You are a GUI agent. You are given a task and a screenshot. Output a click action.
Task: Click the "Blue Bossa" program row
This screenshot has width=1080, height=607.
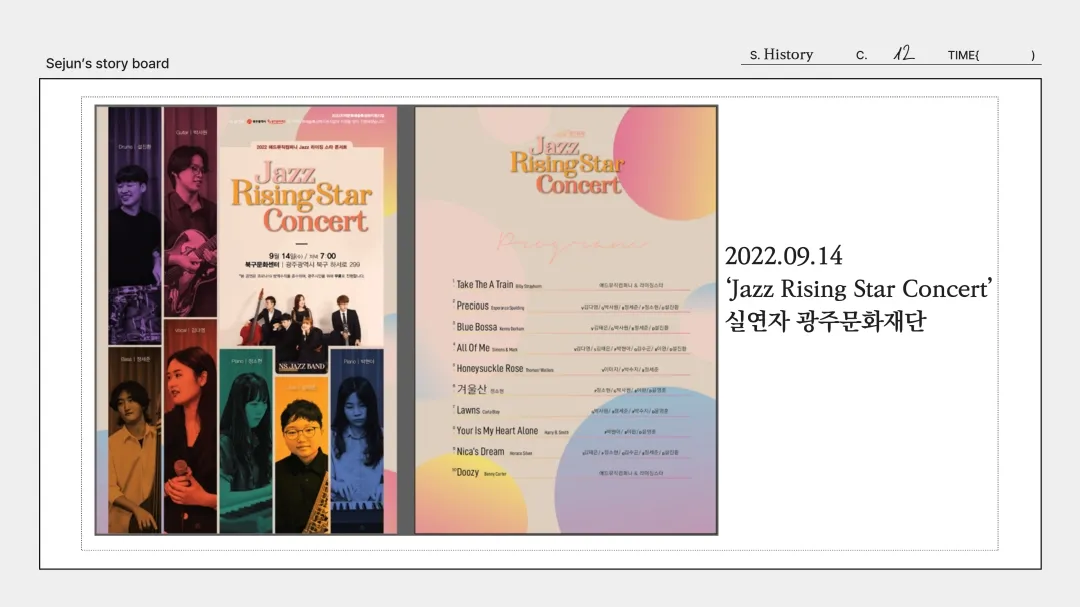(572, 327)
